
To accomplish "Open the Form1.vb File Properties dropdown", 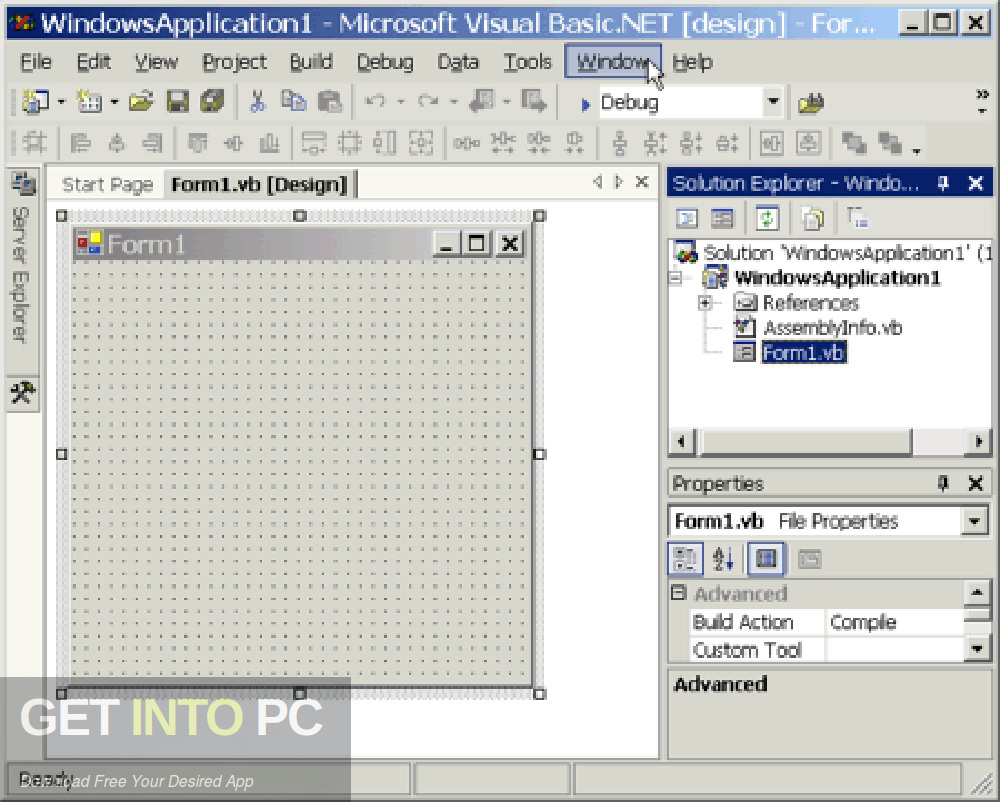I will (975, 521).
